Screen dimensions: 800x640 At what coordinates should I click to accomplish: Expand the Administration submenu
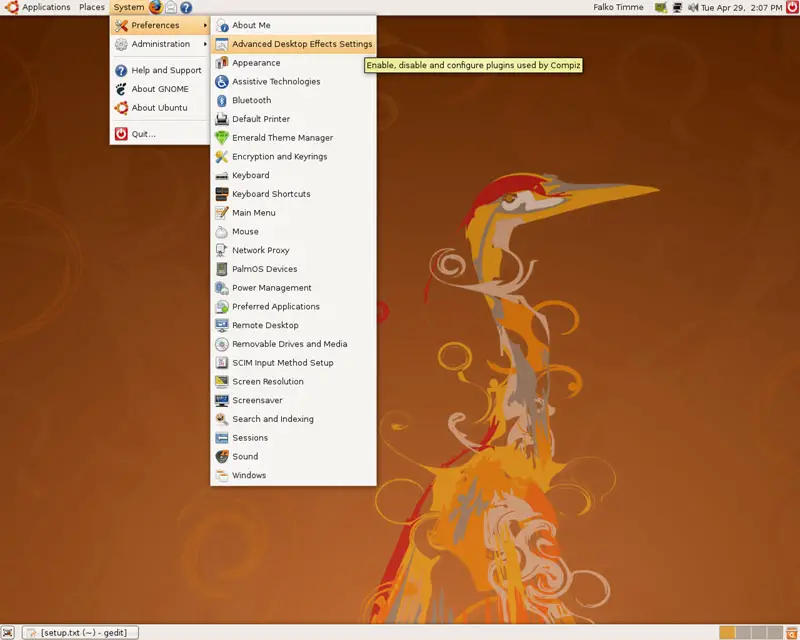(x=160, y=44)
